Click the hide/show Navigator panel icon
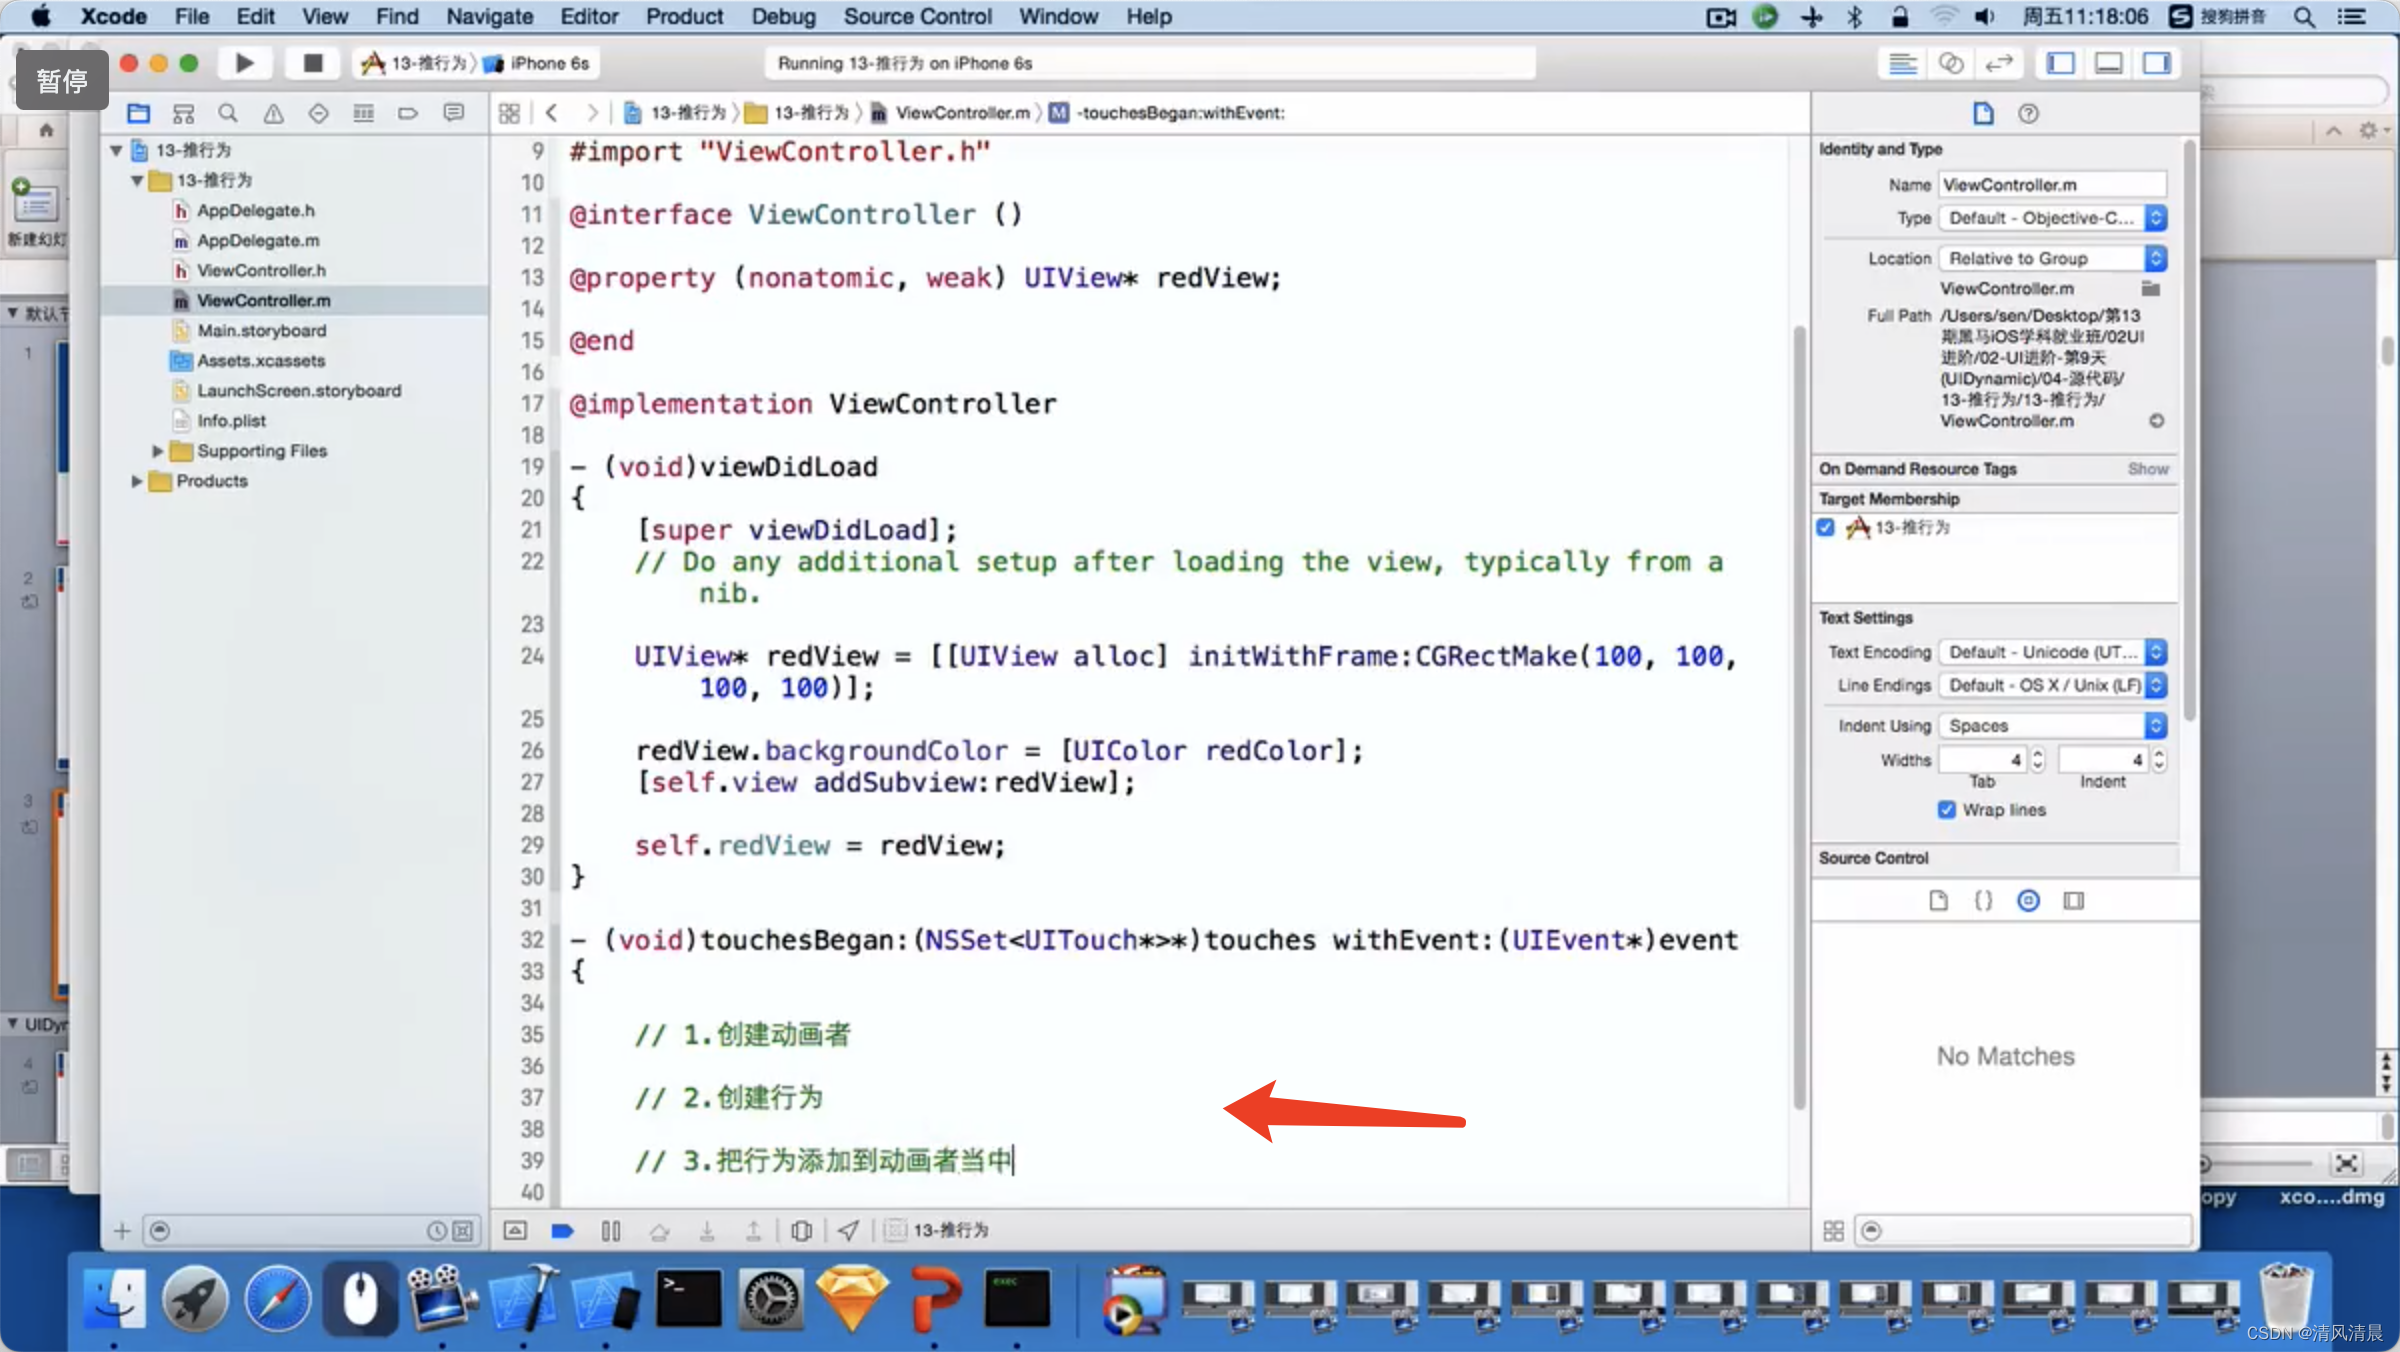 pyautogui.click(x=2064, y=63)
